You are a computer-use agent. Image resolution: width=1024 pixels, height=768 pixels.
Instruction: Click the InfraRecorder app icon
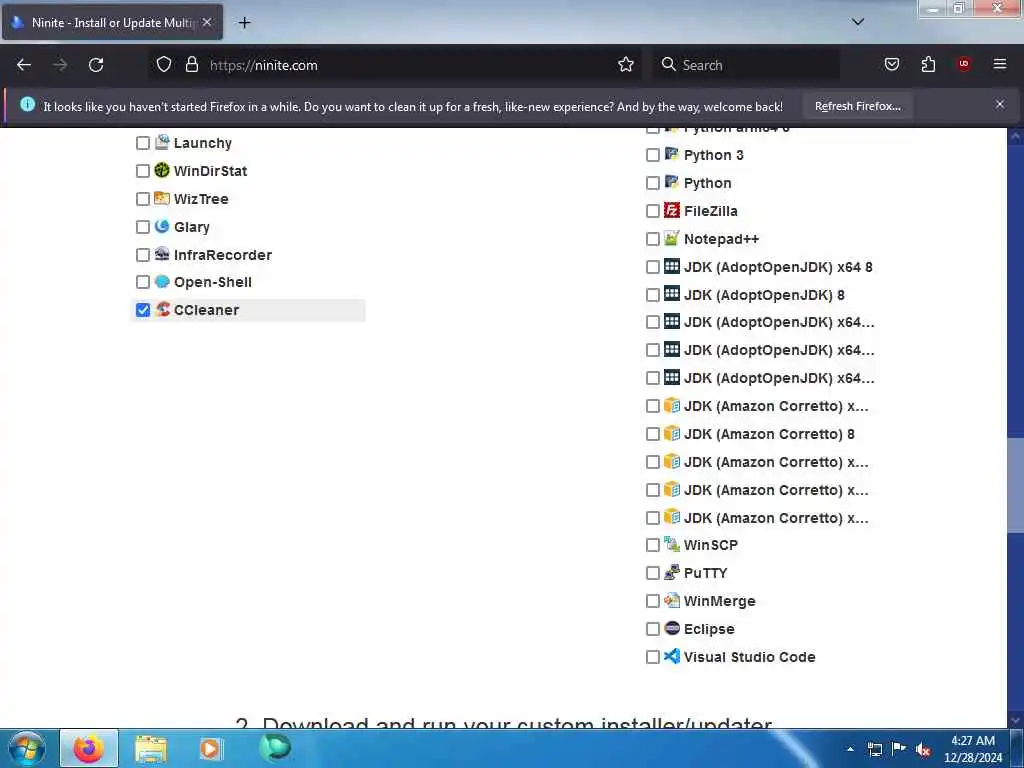[162, 254]
